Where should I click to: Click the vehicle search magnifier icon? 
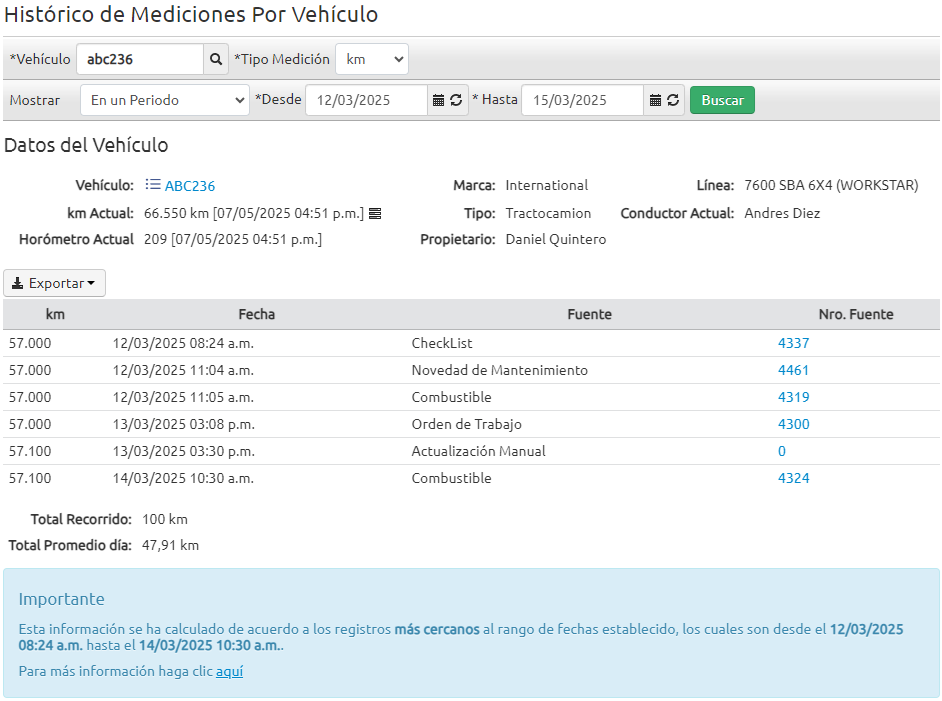coord(216,59)
